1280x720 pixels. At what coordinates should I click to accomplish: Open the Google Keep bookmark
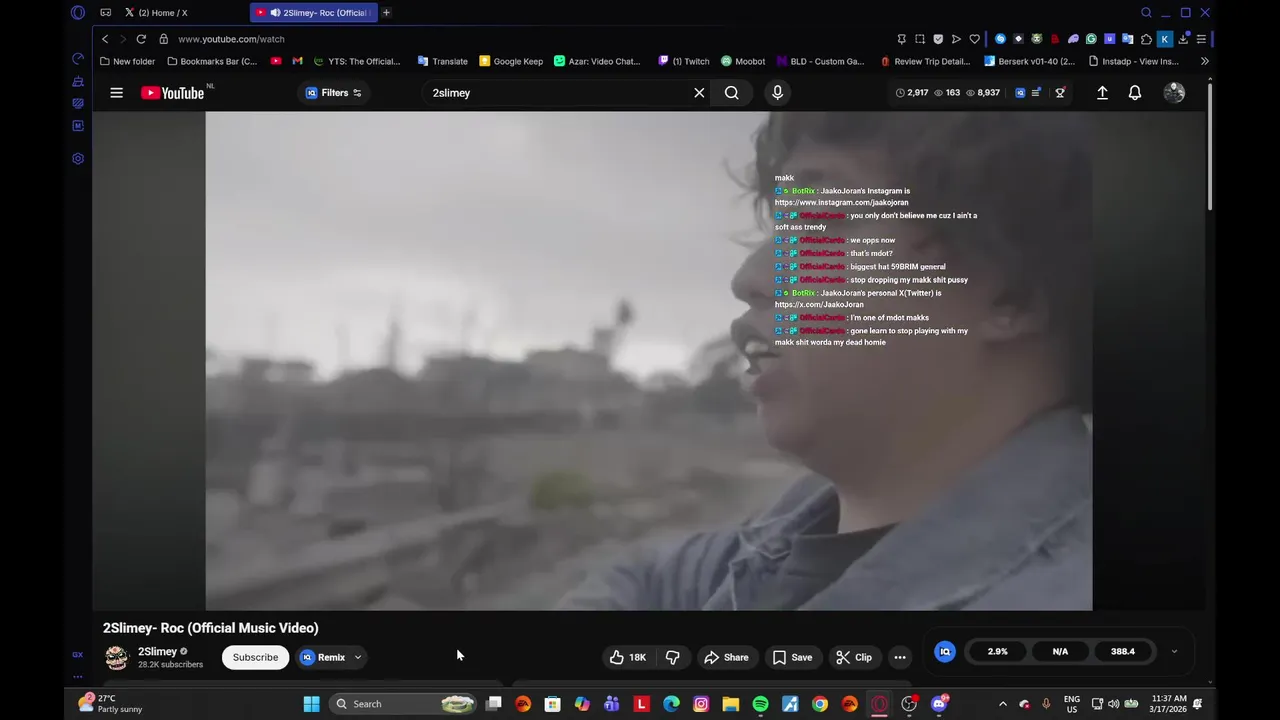(x=511, y=61)
